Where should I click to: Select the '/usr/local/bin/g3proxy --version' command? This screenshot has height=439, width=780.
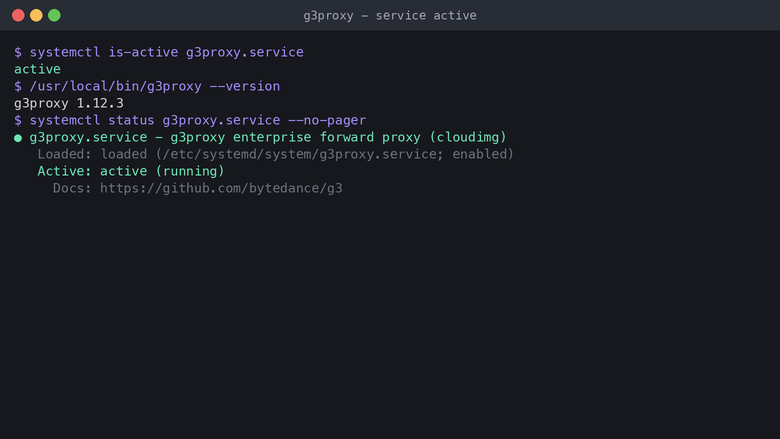(x=155, y=87)
